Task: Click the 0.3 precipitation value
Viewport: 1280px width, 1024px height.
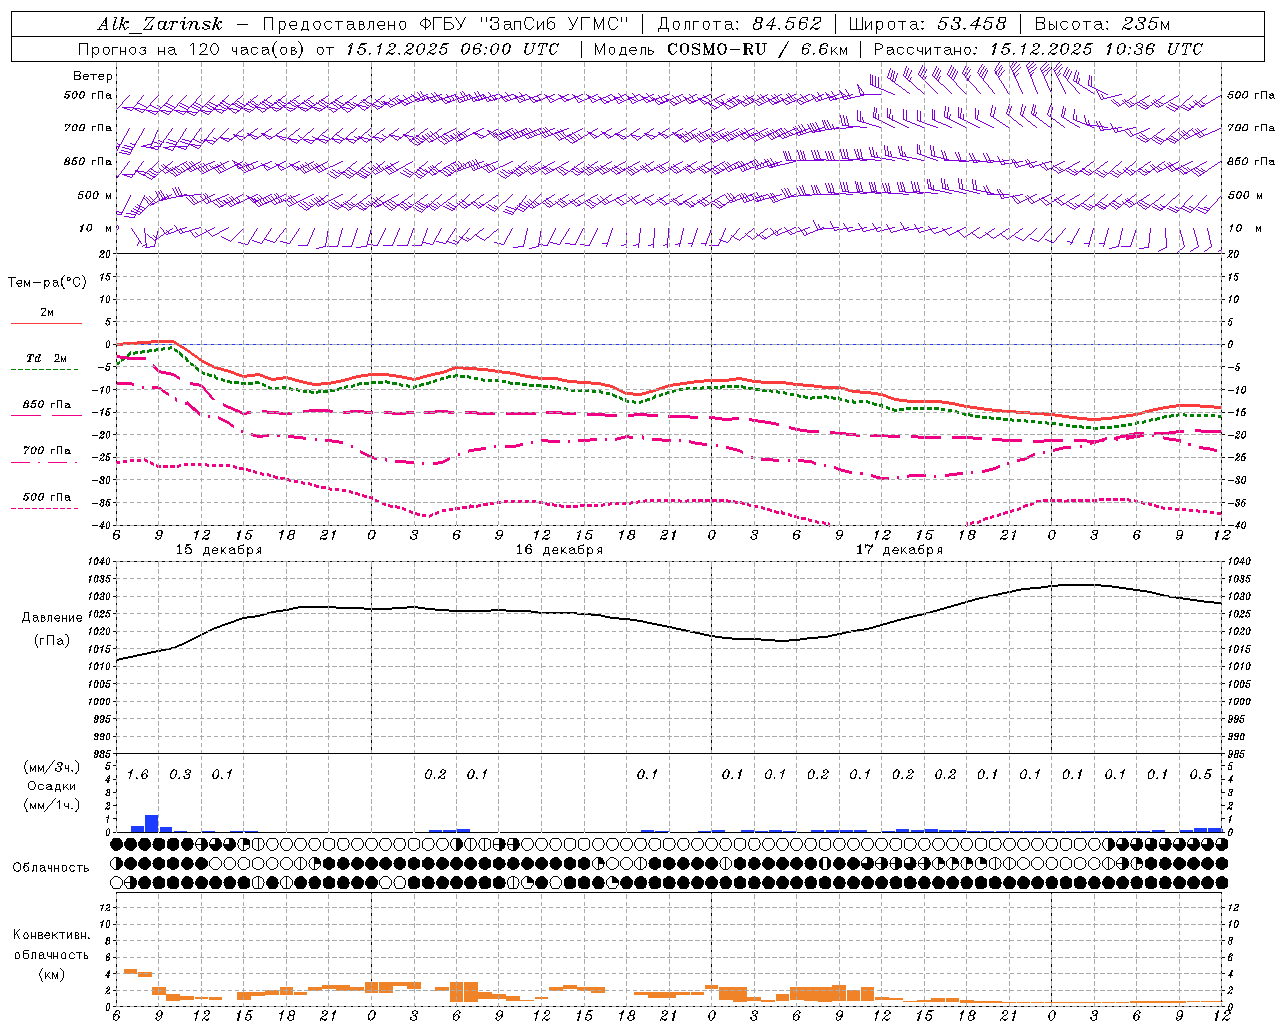Action: click(180, 774)
